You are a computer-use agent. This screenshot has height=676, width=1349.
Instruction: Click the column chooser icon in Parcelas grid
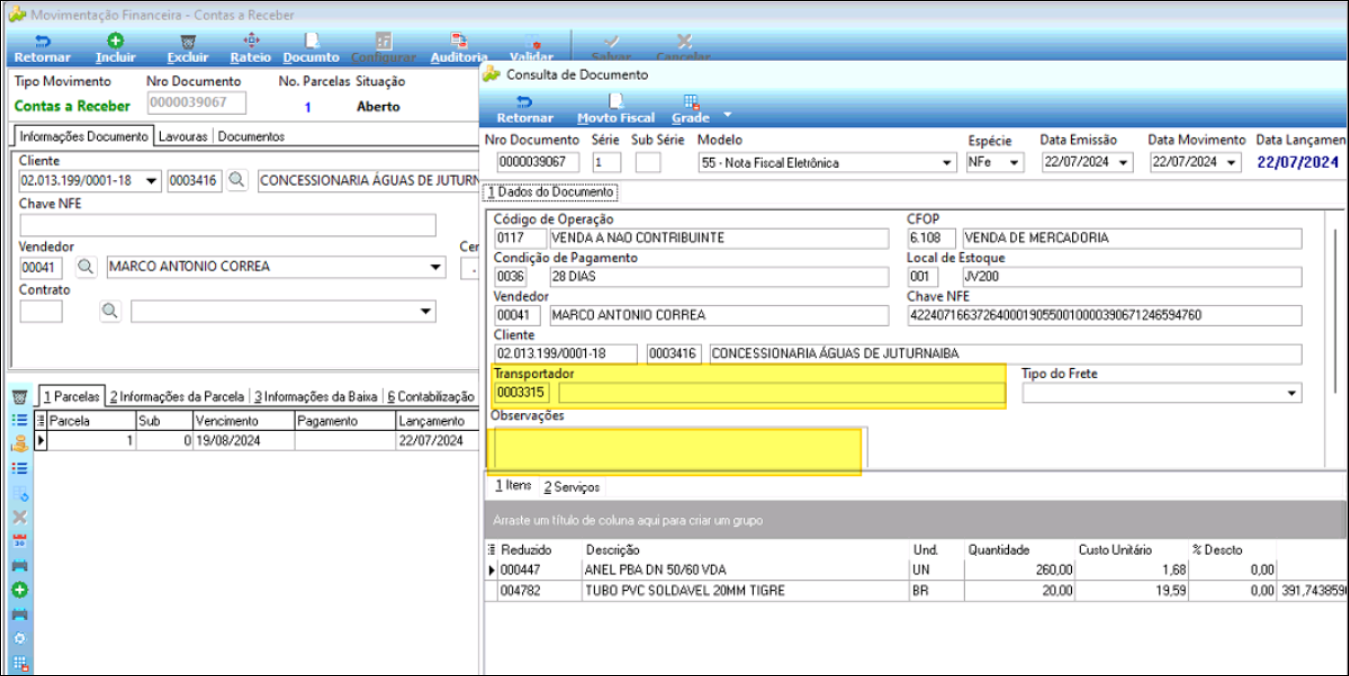pyautogui.click(x=41, y=421)
